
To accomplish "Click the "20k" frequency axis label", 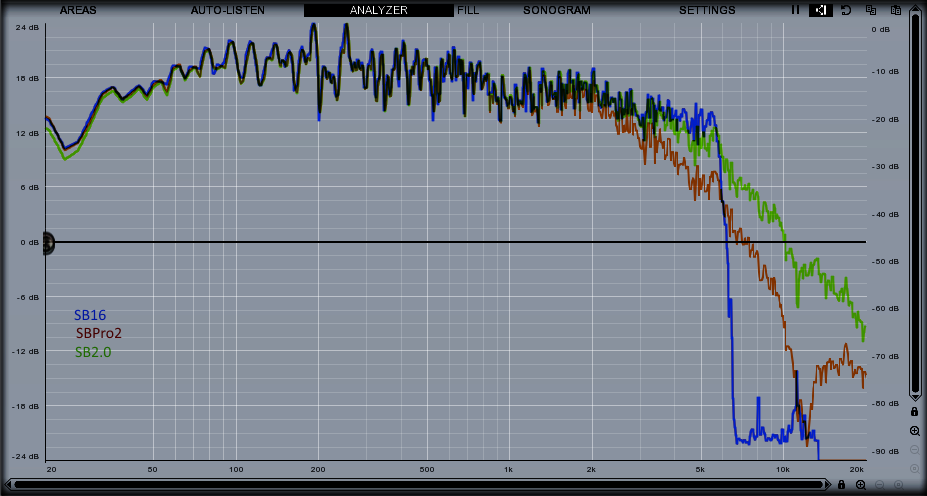I will 857,469.
